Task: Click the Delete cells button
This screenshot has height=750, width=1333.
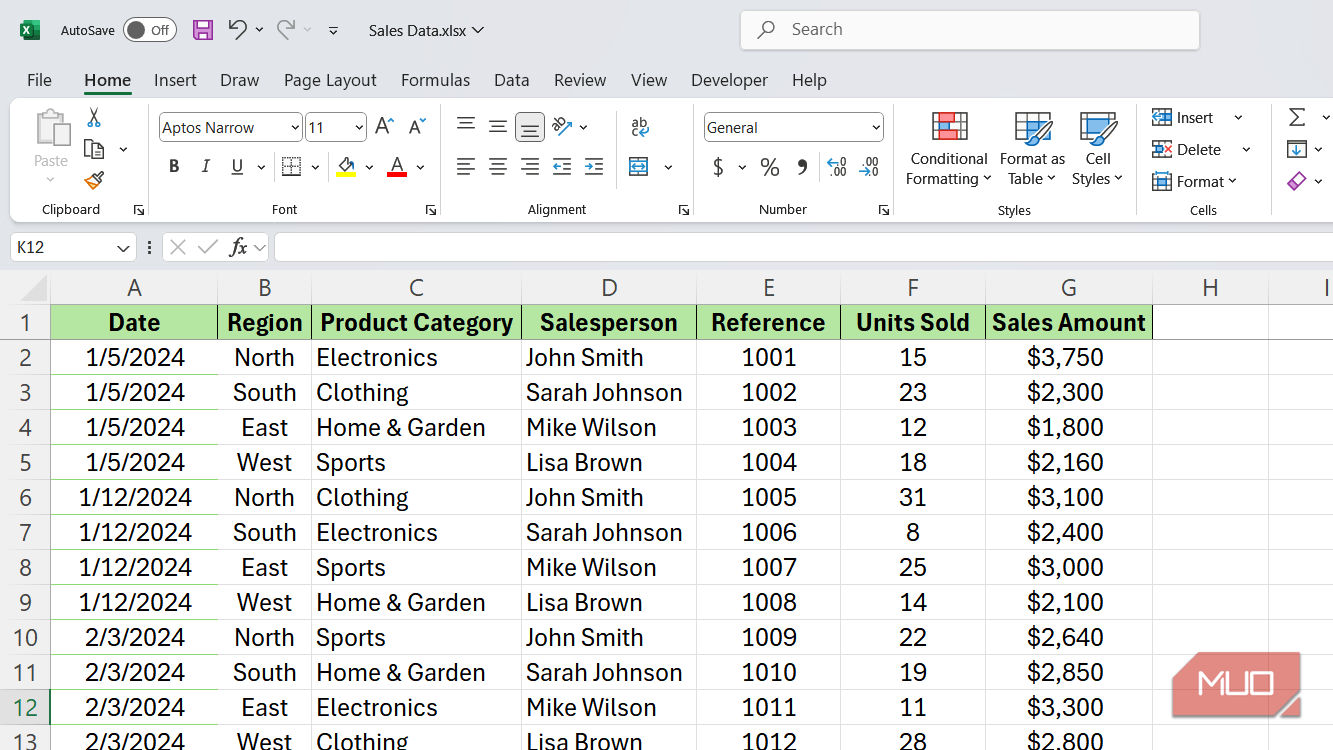Action: (1187, 149)
